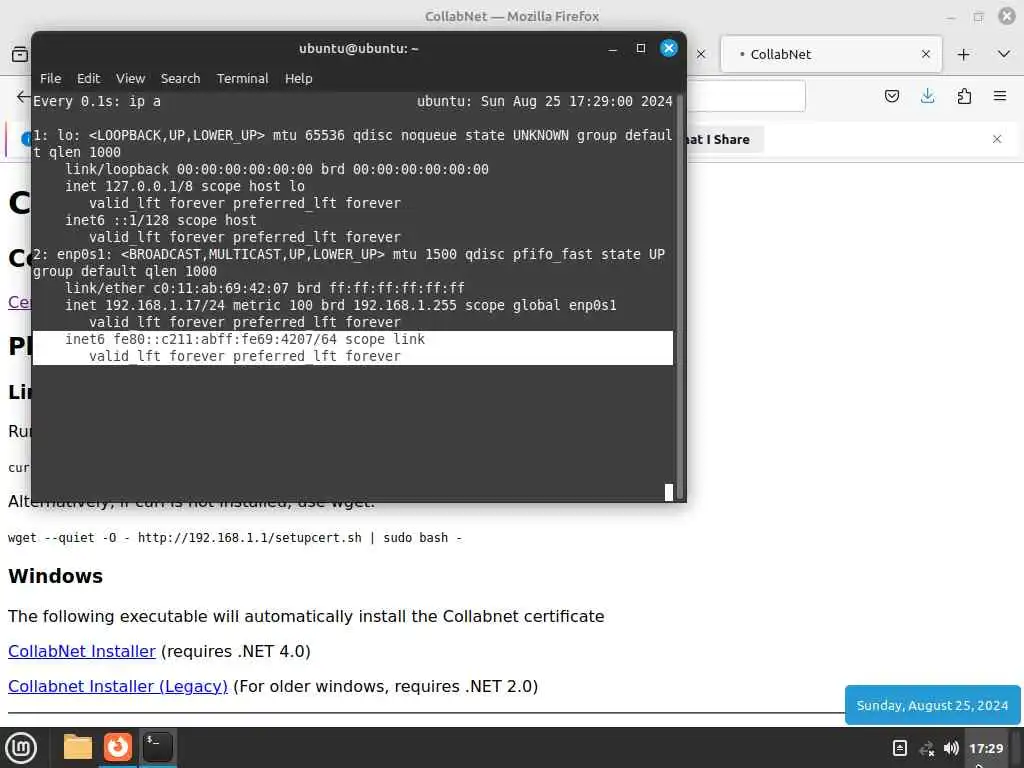Minimize the Firefox window
The height and width of the screenshot is (768, 1024).
tap(950, 16)
